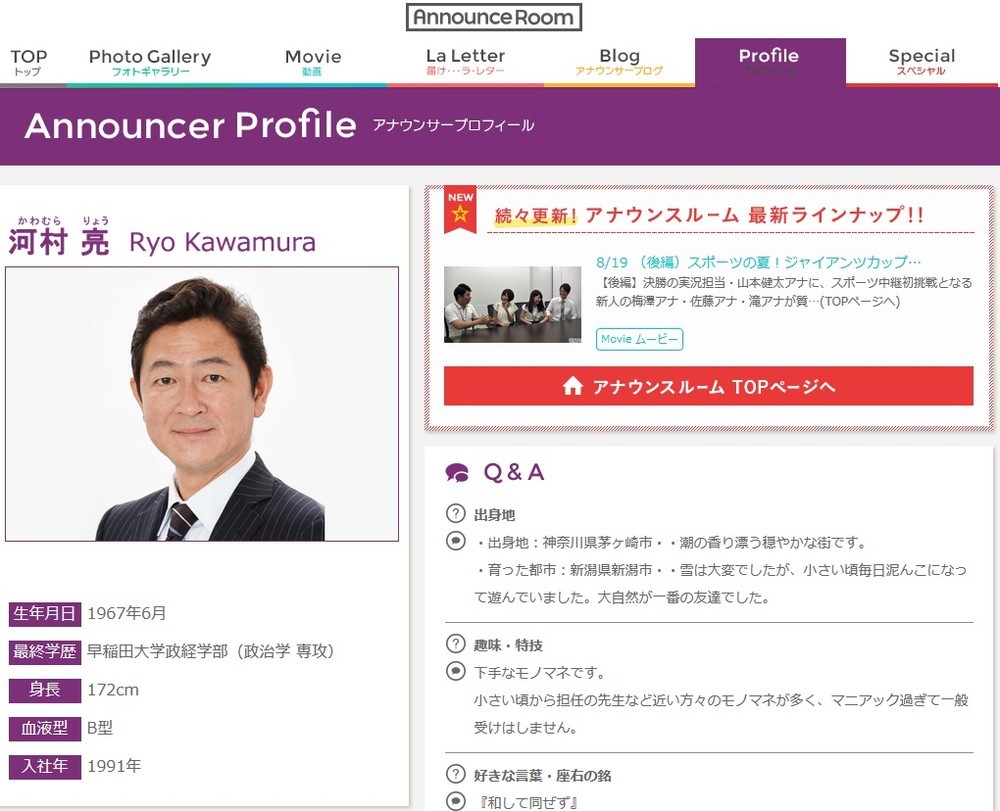Click the answer bubble icon beside 『和して同ぜず』
Viewport: 1000px width, 811px height.
click(x=456, y=801)
